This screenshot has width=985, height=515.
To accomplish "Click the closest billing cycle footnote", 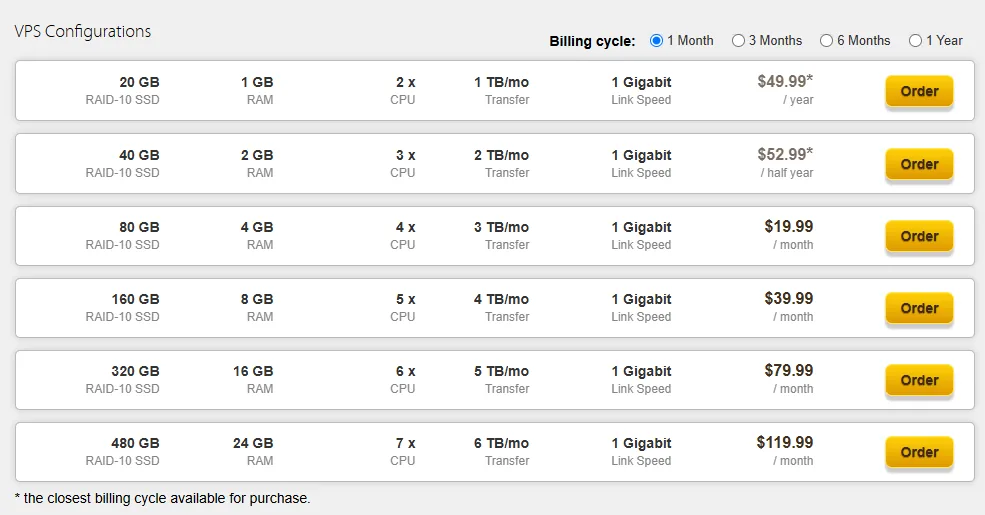I will (x=162, y=499).
